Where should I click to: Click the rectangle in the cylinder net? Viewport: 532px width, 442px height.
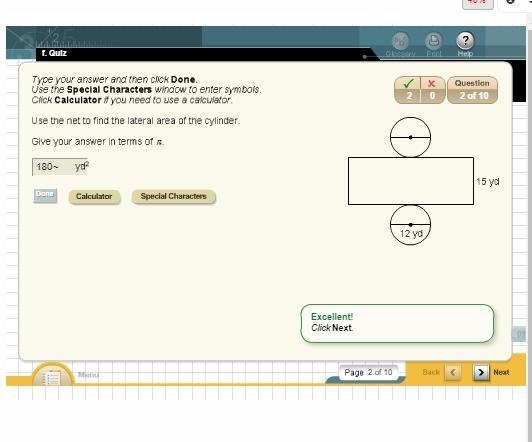click(x=411, y=181)
